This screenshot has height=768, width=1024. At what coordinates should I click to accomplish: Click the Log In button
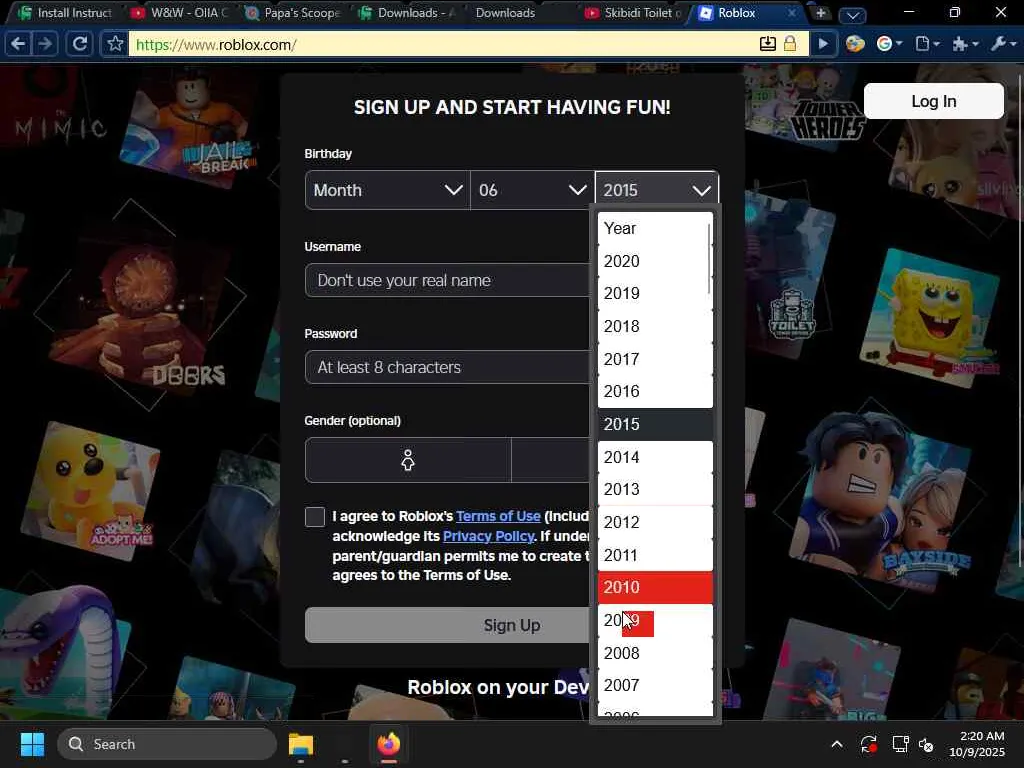pos(933,101)
